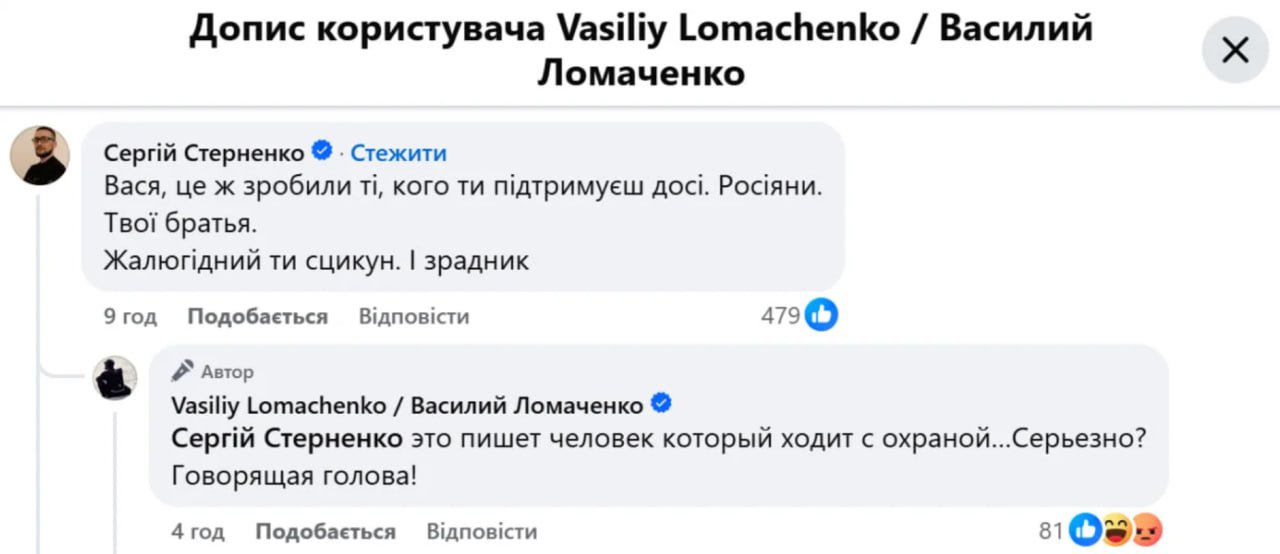
Task: Click the bold Сергій Стерненко mention in reply
Action: coord(287,439)
